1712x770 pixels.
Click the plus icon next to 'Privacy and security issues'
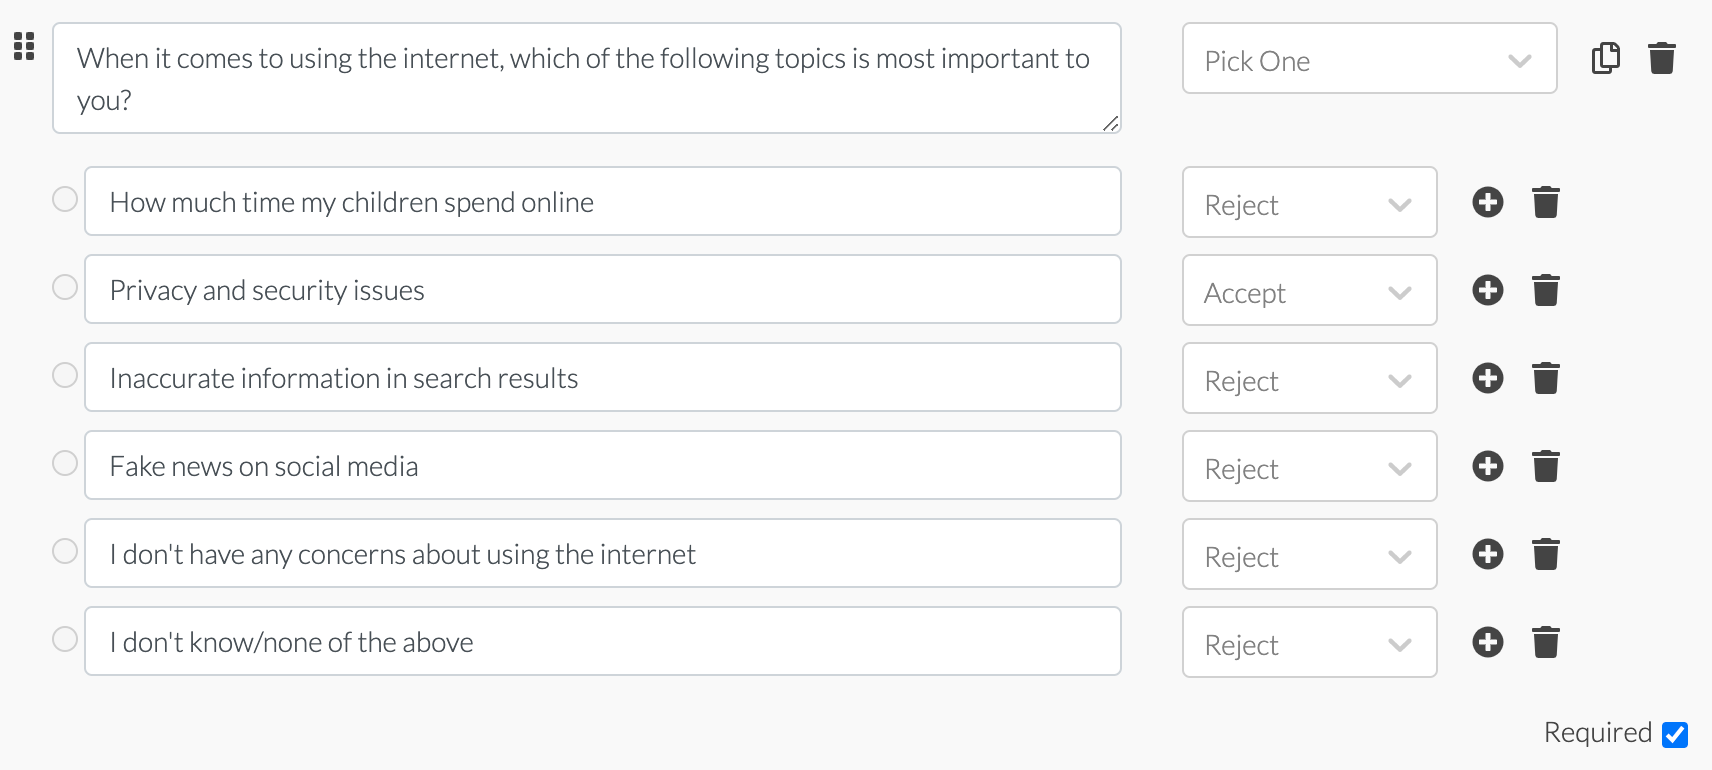pos(1487,290)
